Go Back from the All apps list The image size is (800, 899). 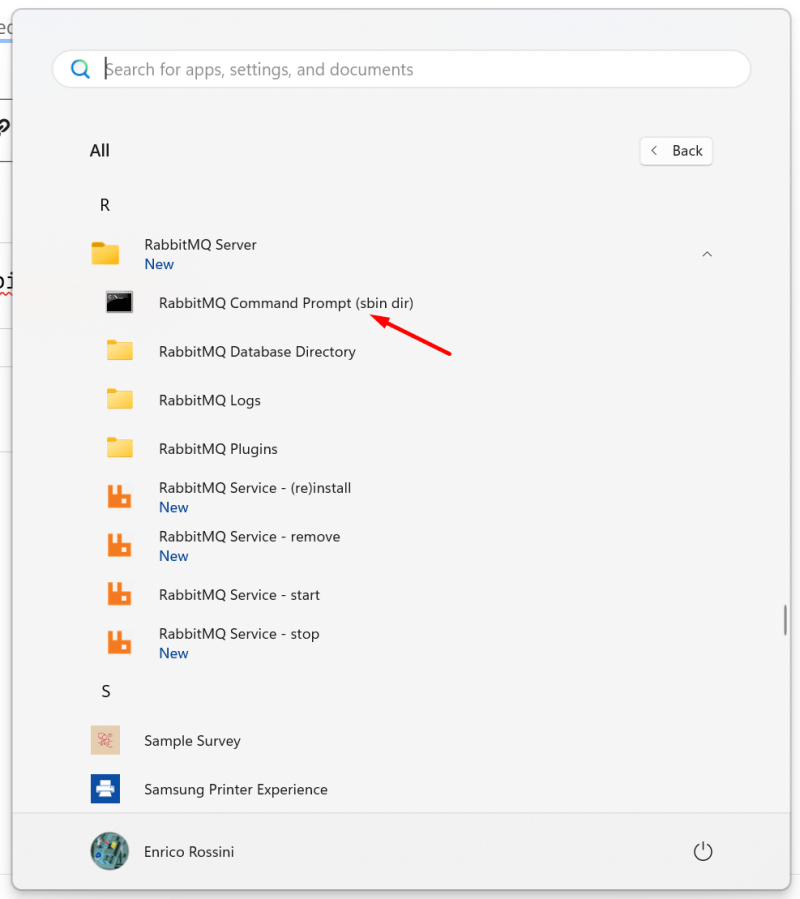tap(676, 151)
